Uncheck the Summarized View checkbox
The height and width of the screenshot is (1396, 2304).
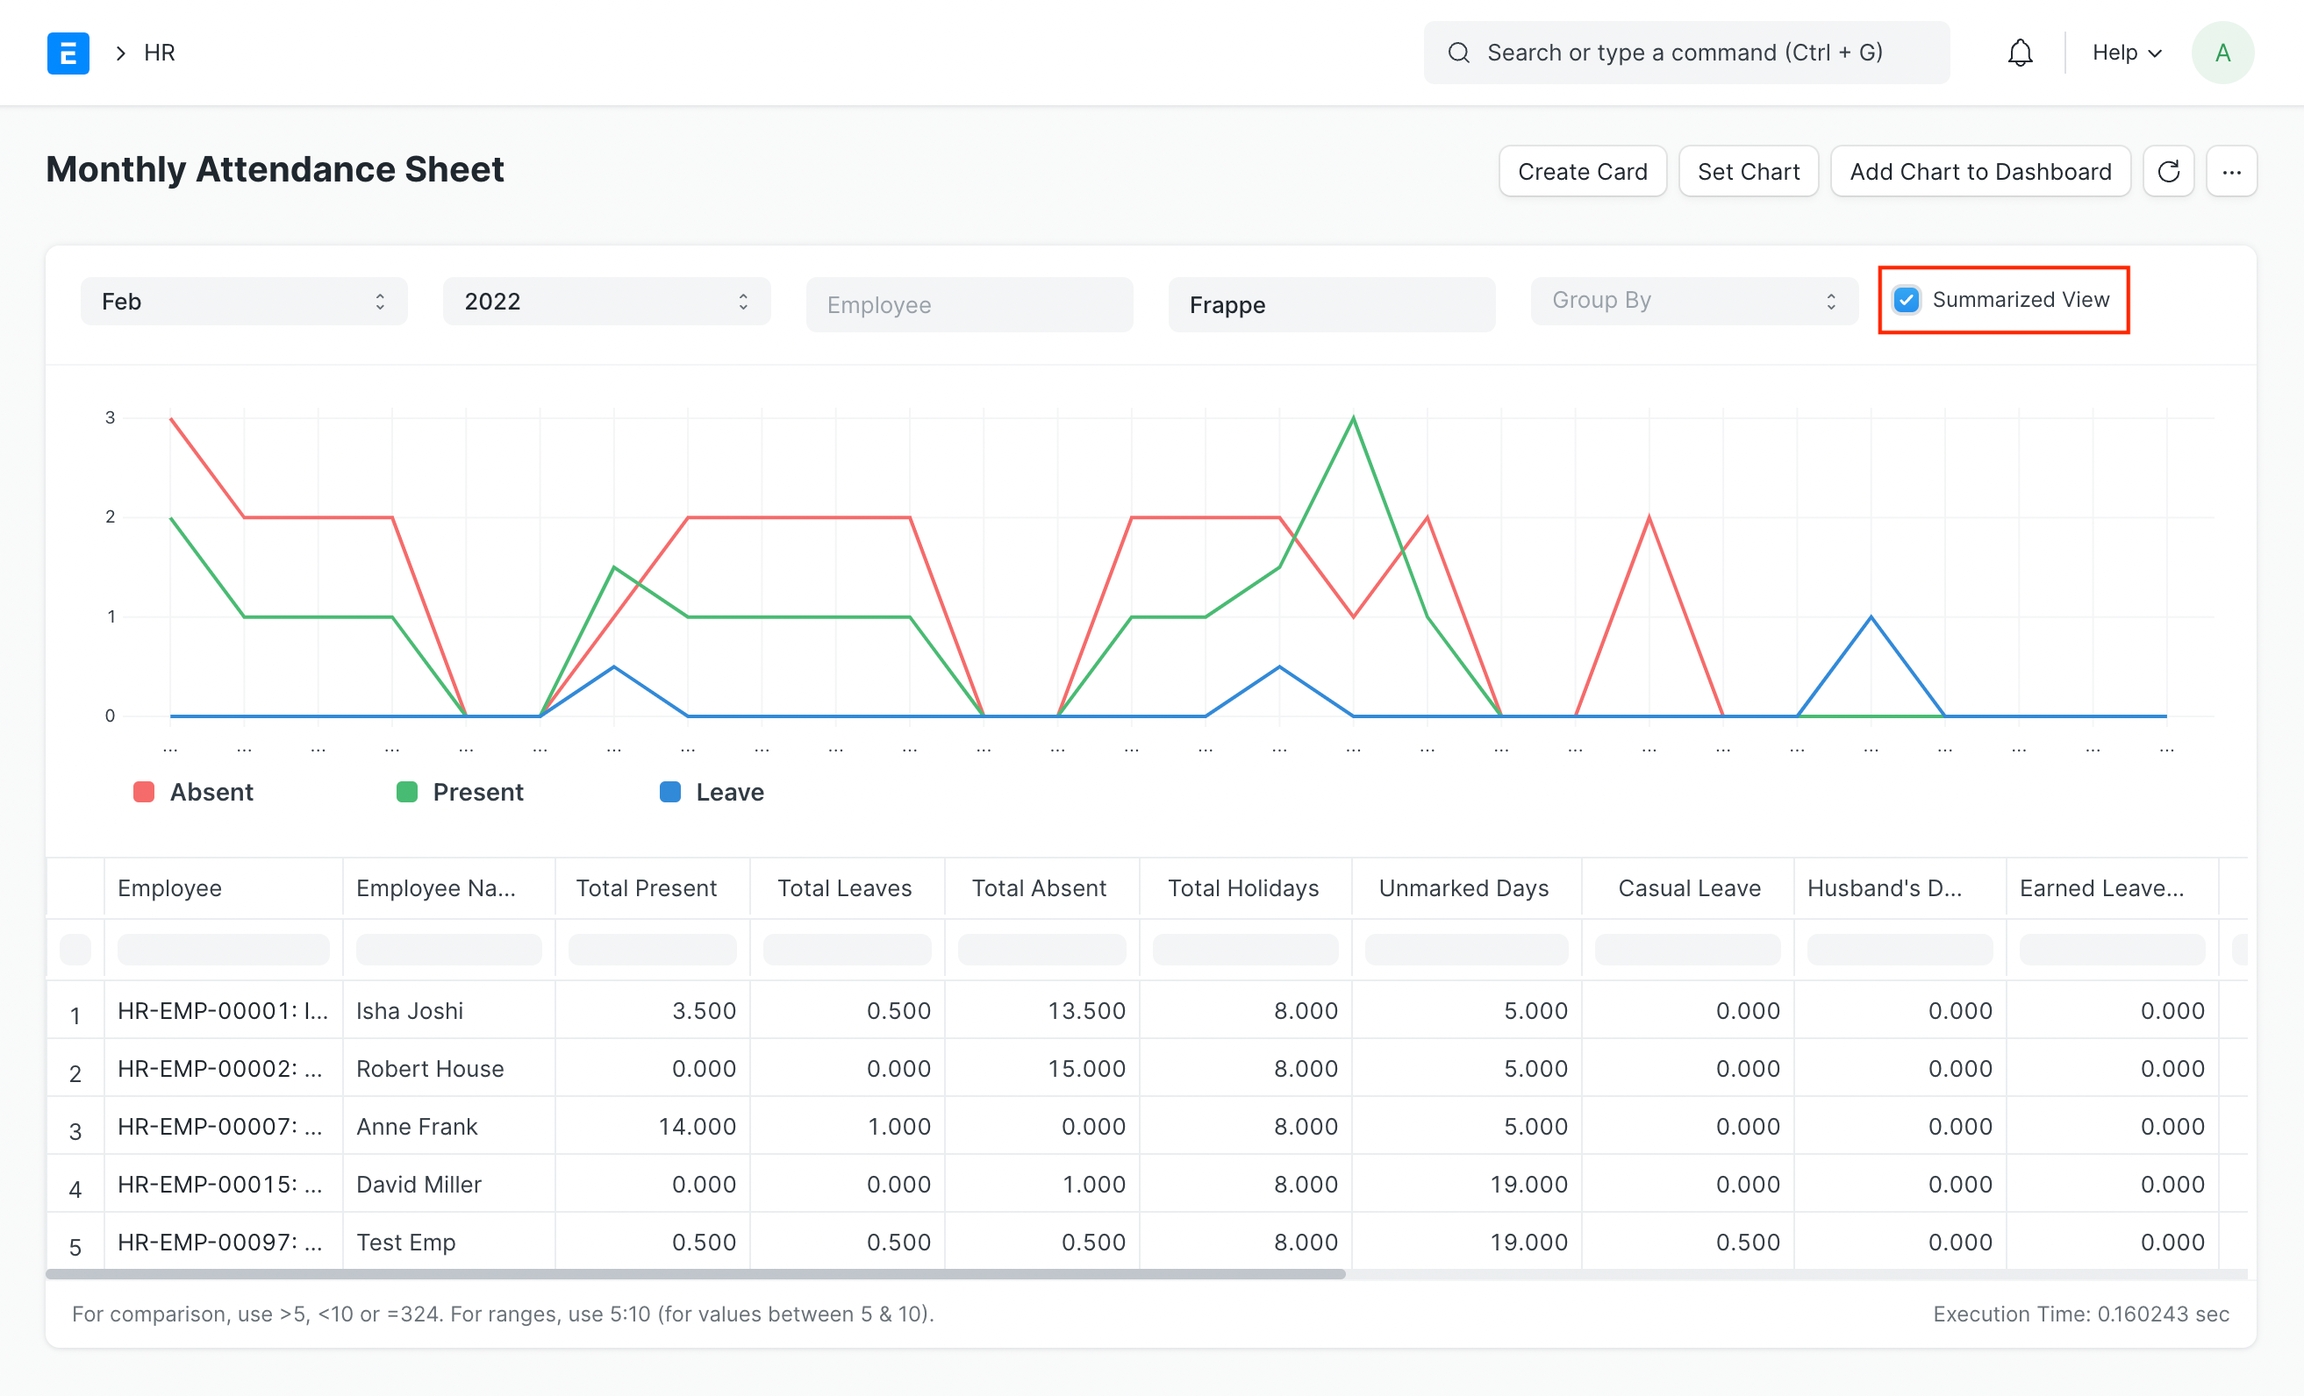click(x=1907, y=300)
